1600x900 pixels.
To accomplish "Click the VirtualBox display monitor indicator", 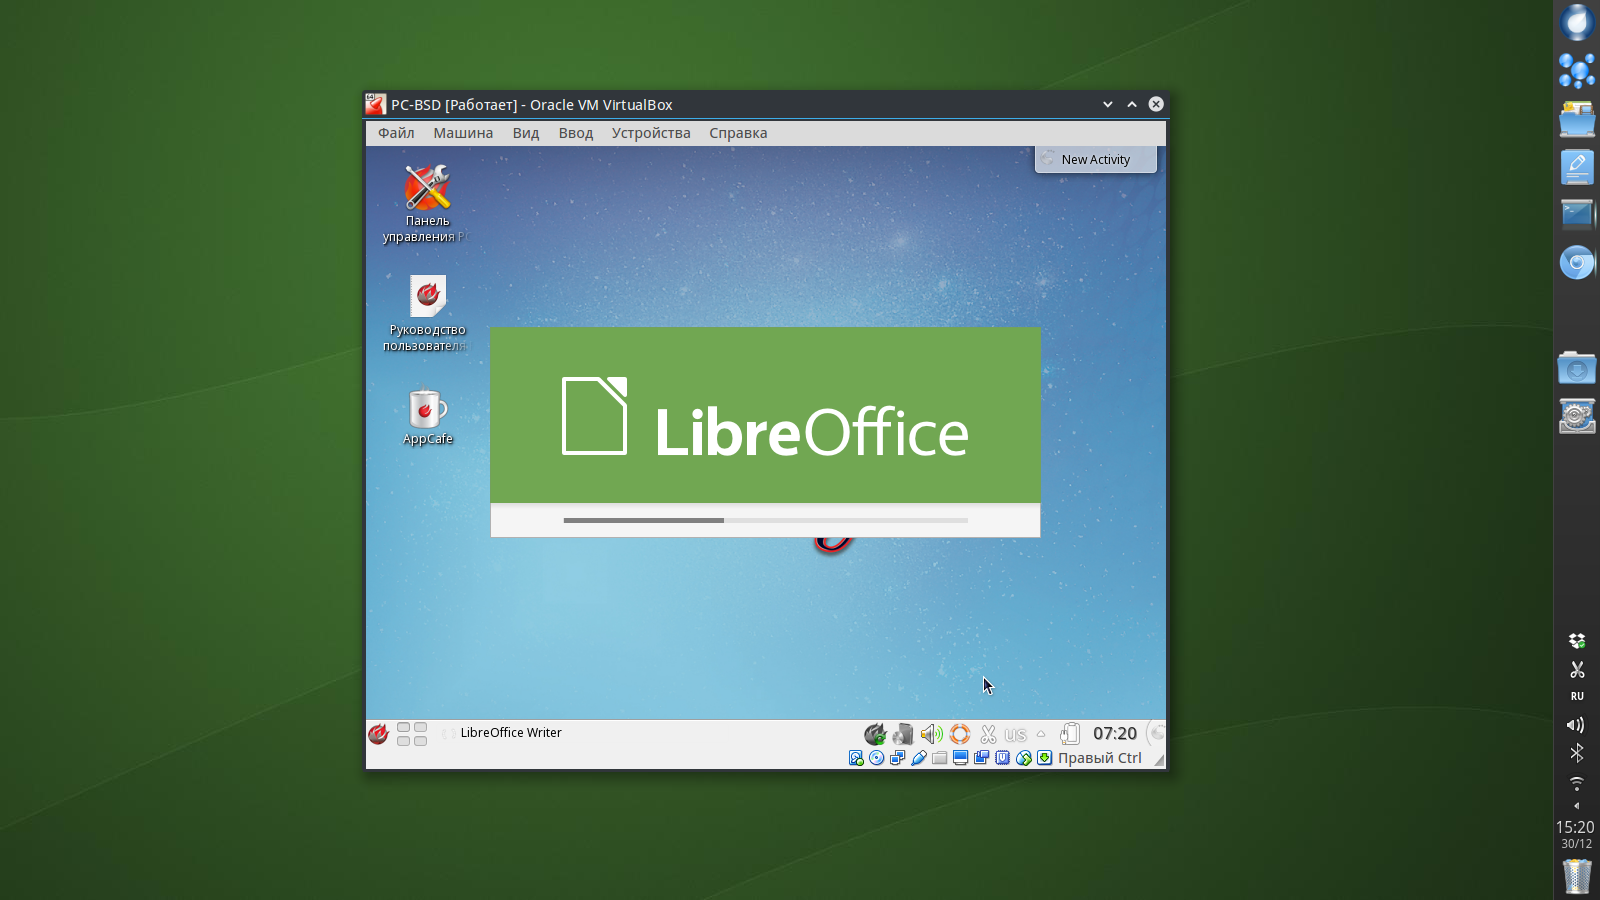I will click(x=961, y=758).
